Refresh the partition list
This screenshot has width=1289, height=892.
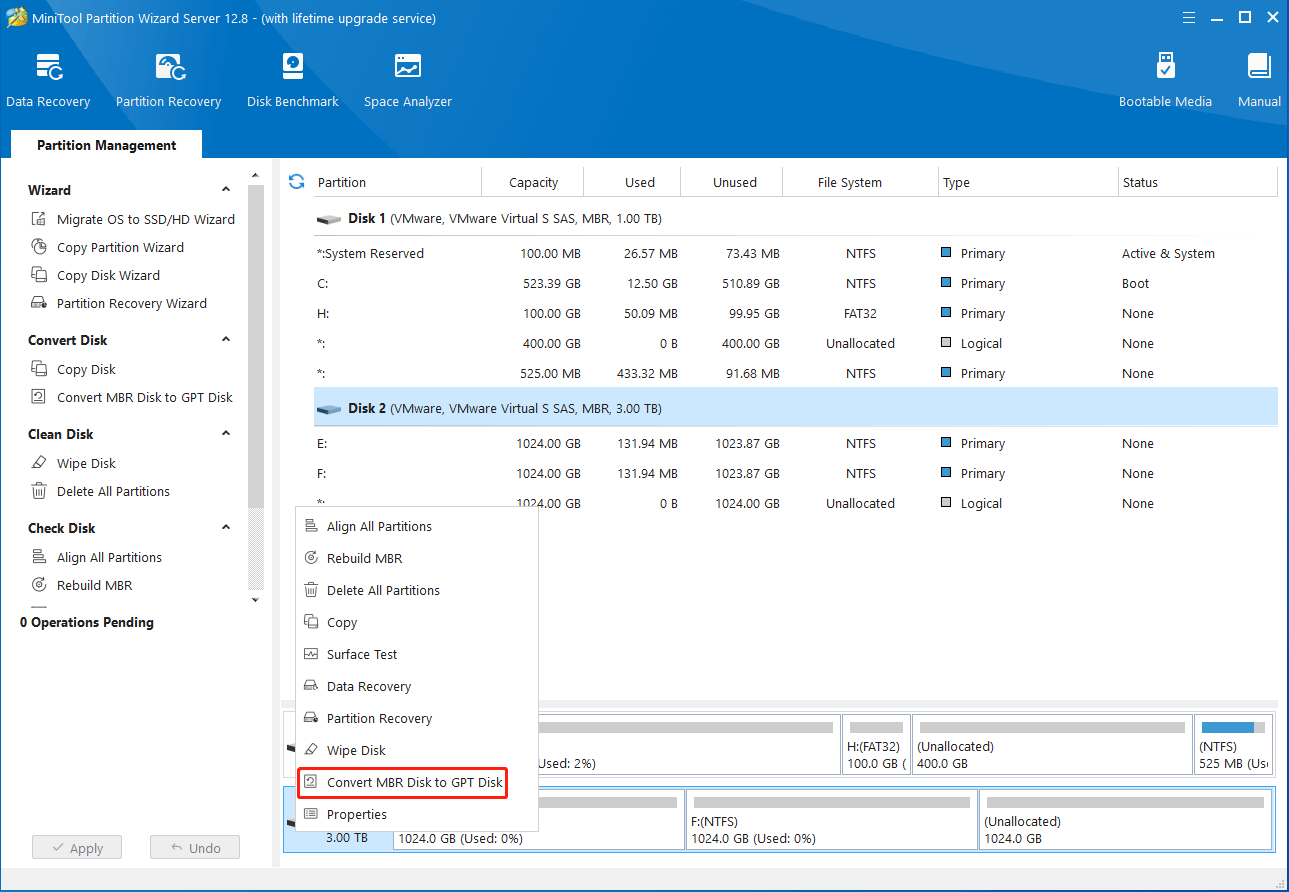[296, 182]
